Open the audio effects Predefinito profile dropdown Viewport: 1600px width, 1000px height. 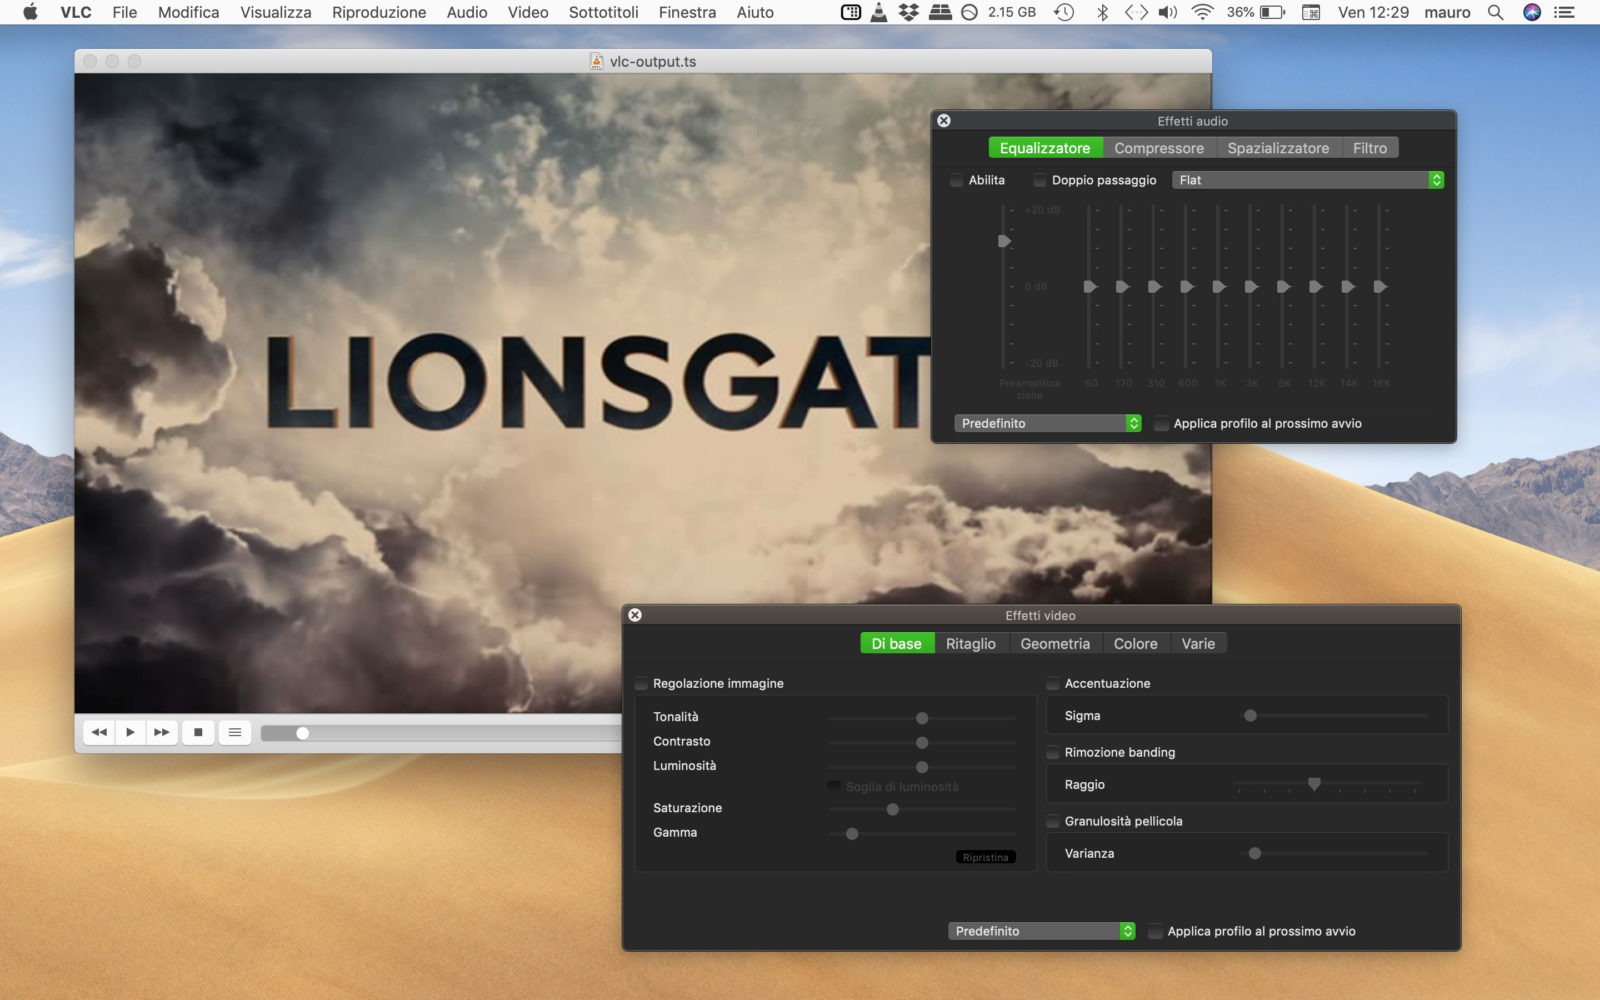coord(1047,423)
